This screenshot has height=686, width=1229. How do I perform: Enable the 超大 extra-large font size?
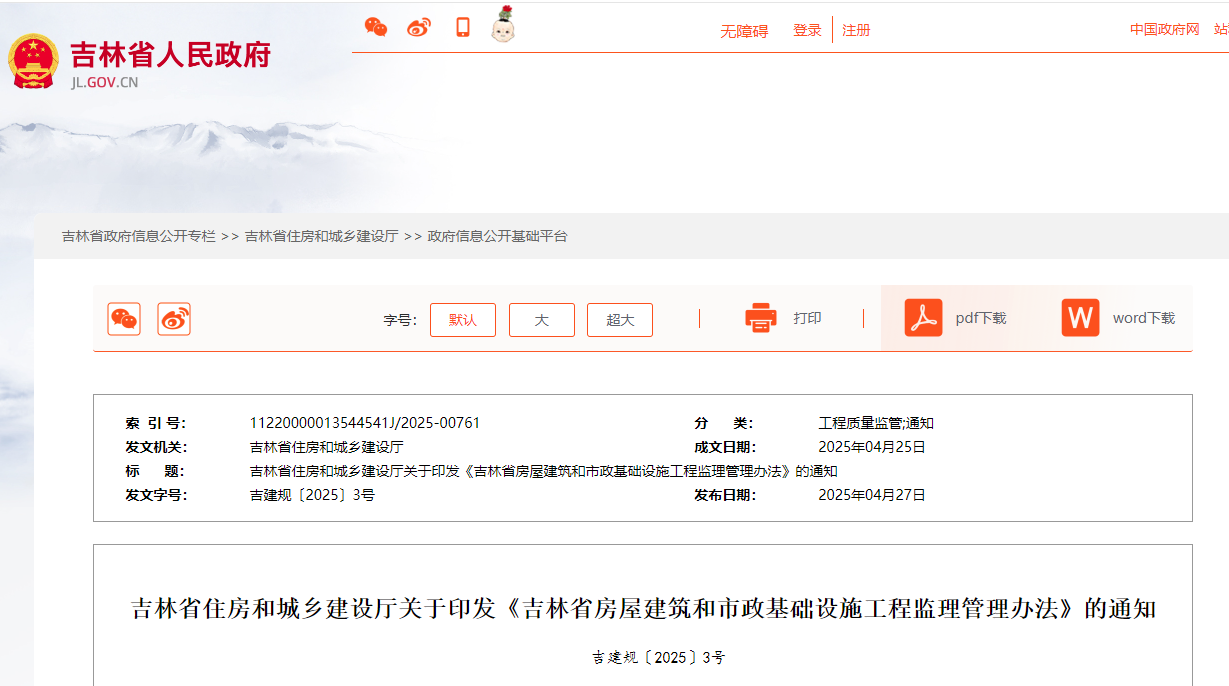tap(619, 320)
